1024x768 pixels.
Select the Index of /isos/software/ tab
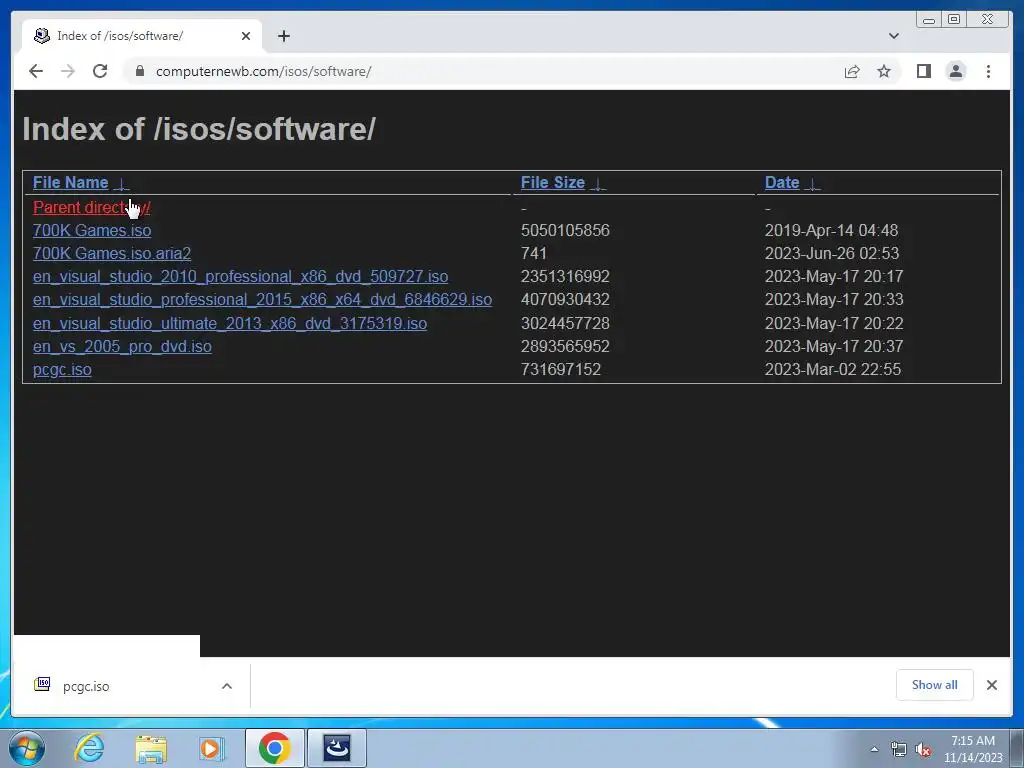142,36
